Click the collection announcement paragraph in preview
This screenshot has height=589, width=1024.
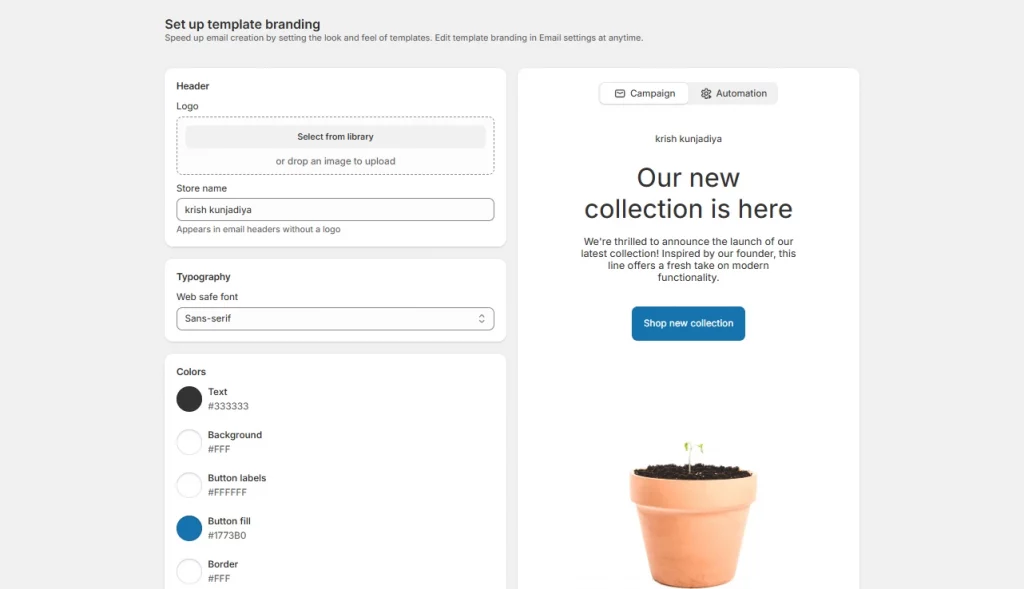click(688, 259)
